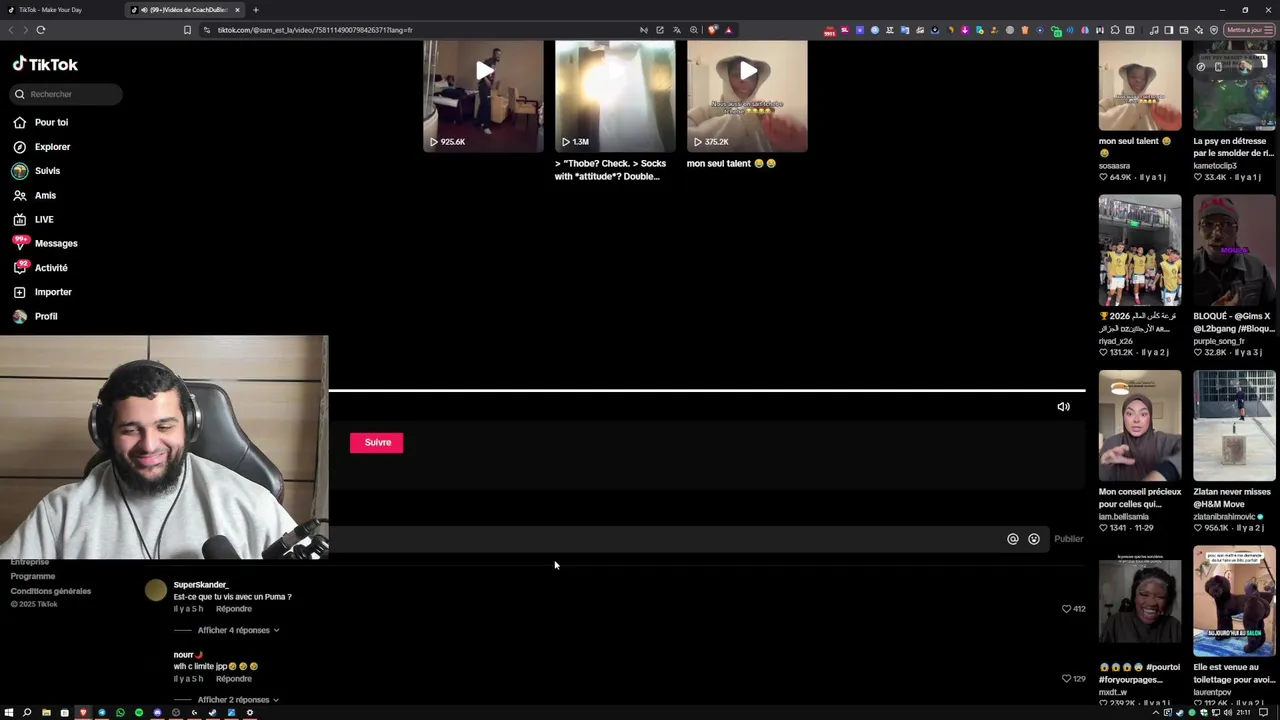Screen dimensions: 1280x720
Task: Expand Afficher 2 réponses
Action: [238, 700]
